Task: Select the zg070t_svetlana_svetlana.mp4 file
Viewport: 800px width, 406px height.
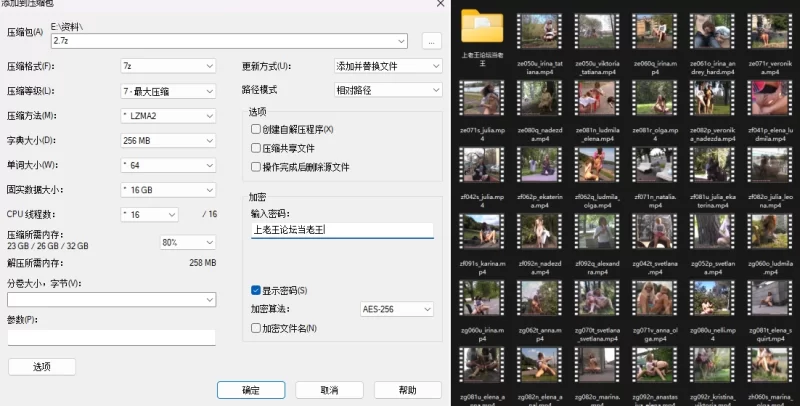Action: (597, 298)
